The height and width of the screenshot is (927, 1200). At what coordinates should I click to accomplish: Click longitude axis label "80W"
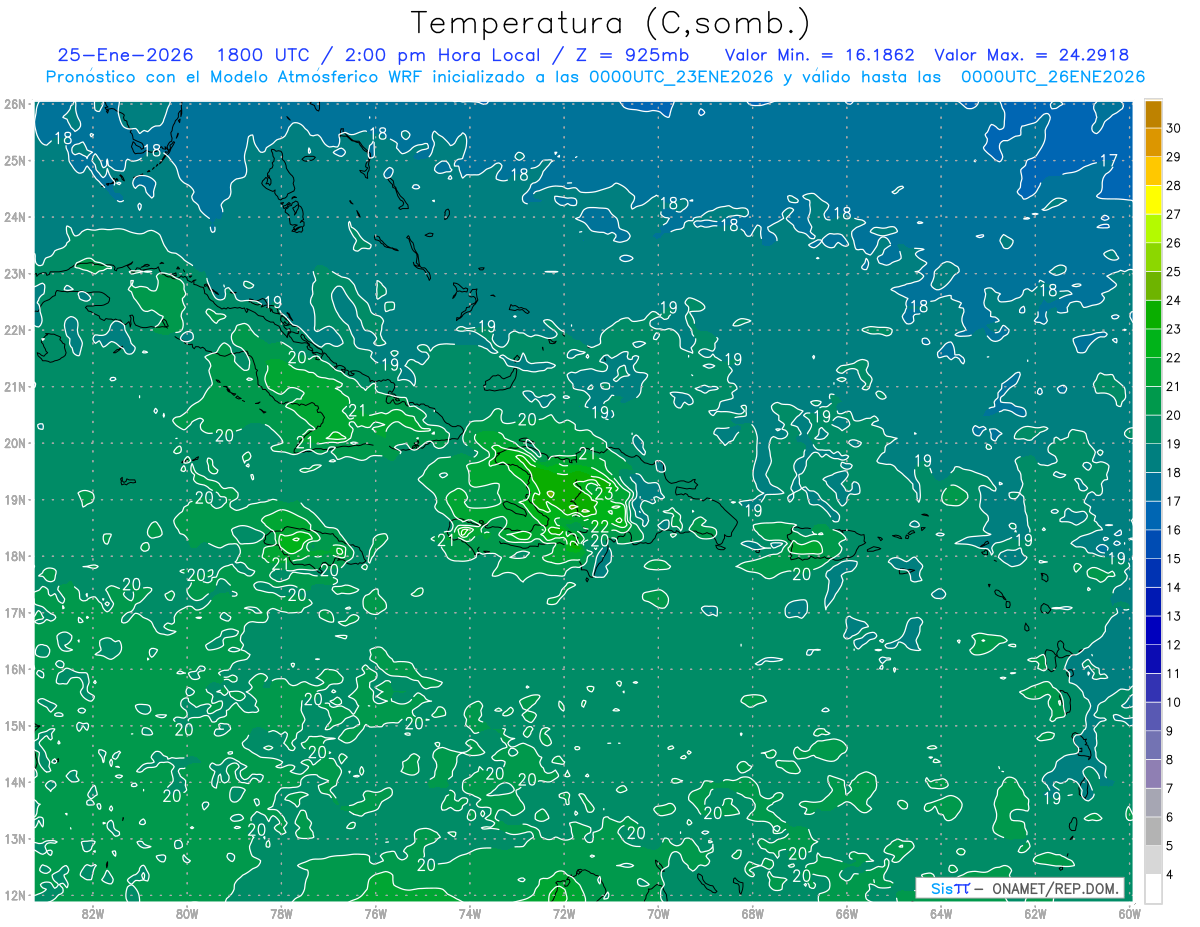(x=187, y=913)
